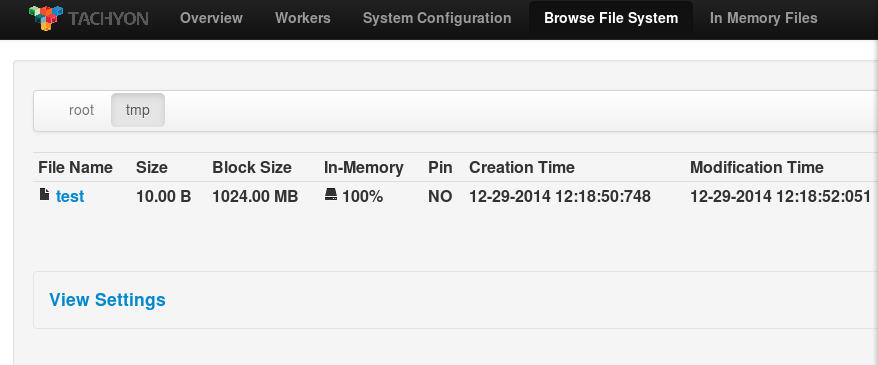The width and height of the screenshot is (878, 365).
Task: Expand the View Settings section
Action: (x=108, y=300)
